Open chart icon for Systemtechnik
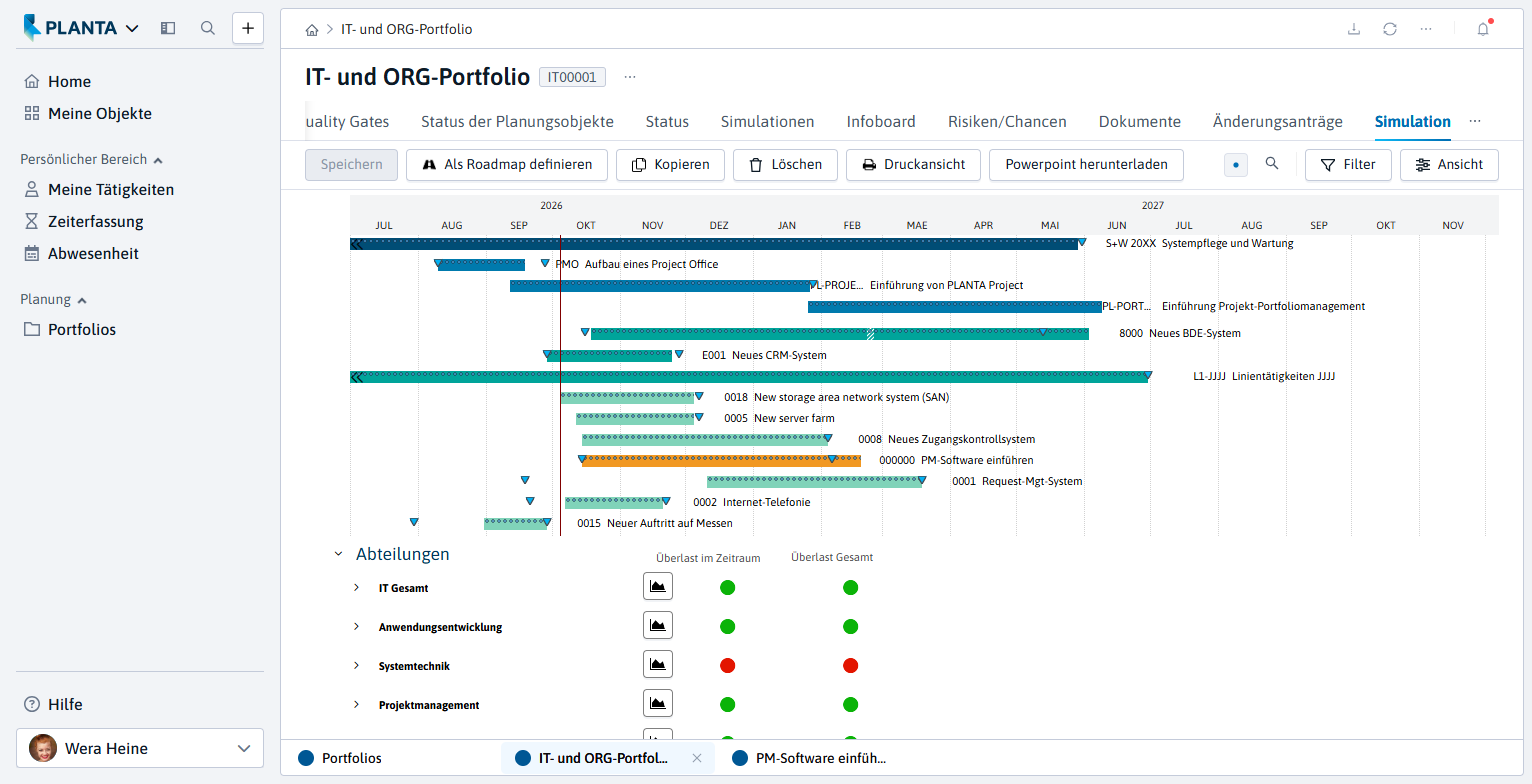Screen dimensions: 1532x784 [x=658, y=665]
